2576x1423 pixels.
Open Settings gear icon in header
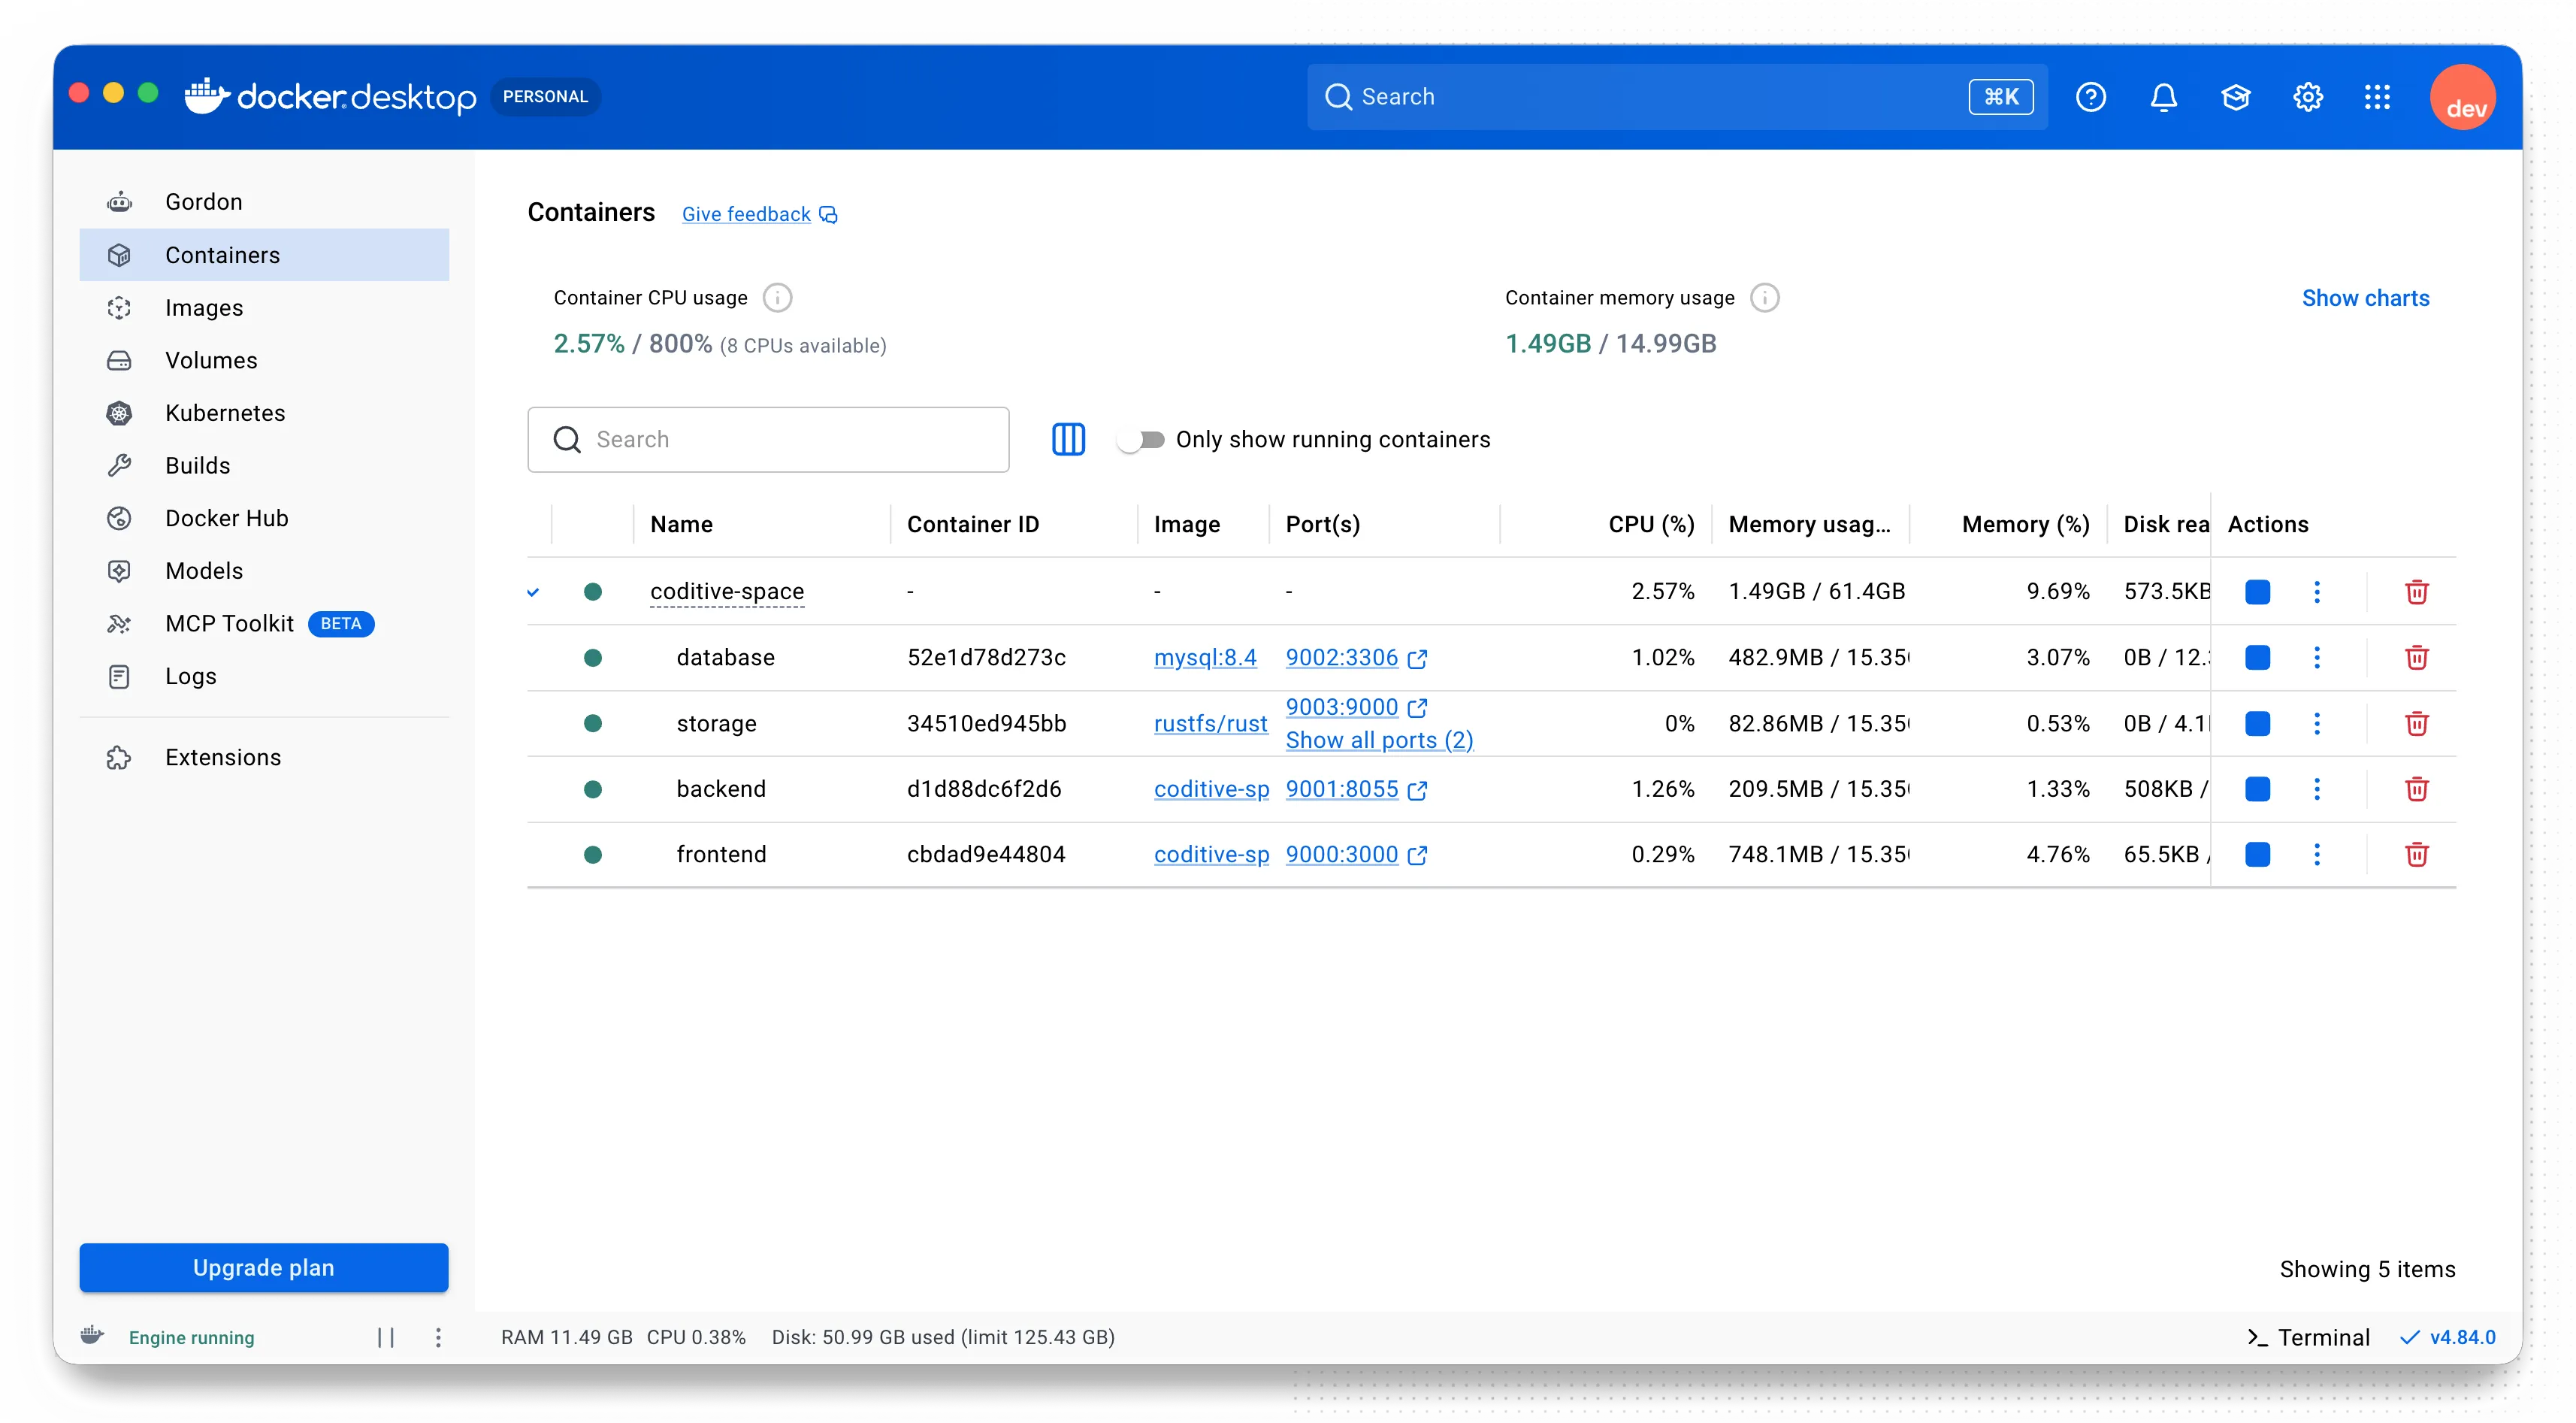(x=2307, y=97)
